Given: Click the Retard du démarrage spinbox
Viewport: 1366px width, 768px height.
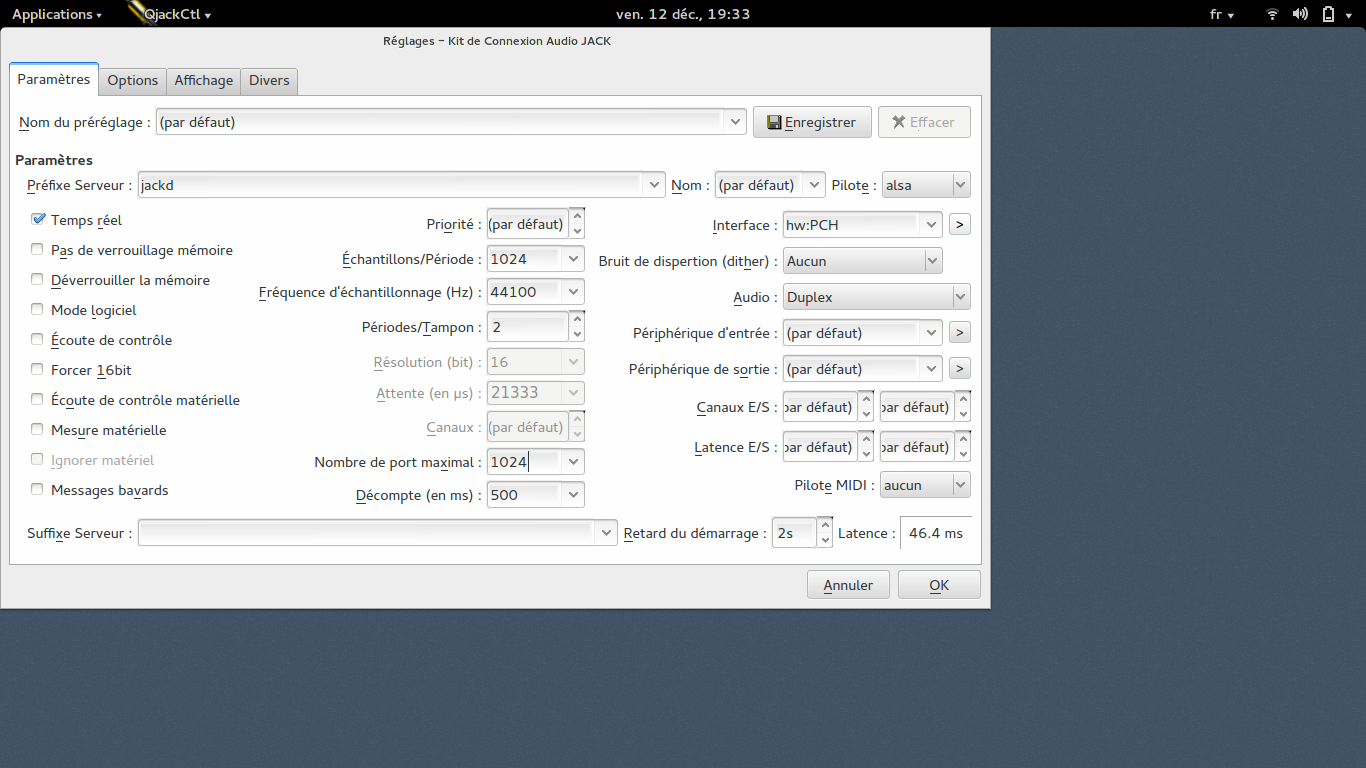Looking at the screenshot, I should coord(803,533).
